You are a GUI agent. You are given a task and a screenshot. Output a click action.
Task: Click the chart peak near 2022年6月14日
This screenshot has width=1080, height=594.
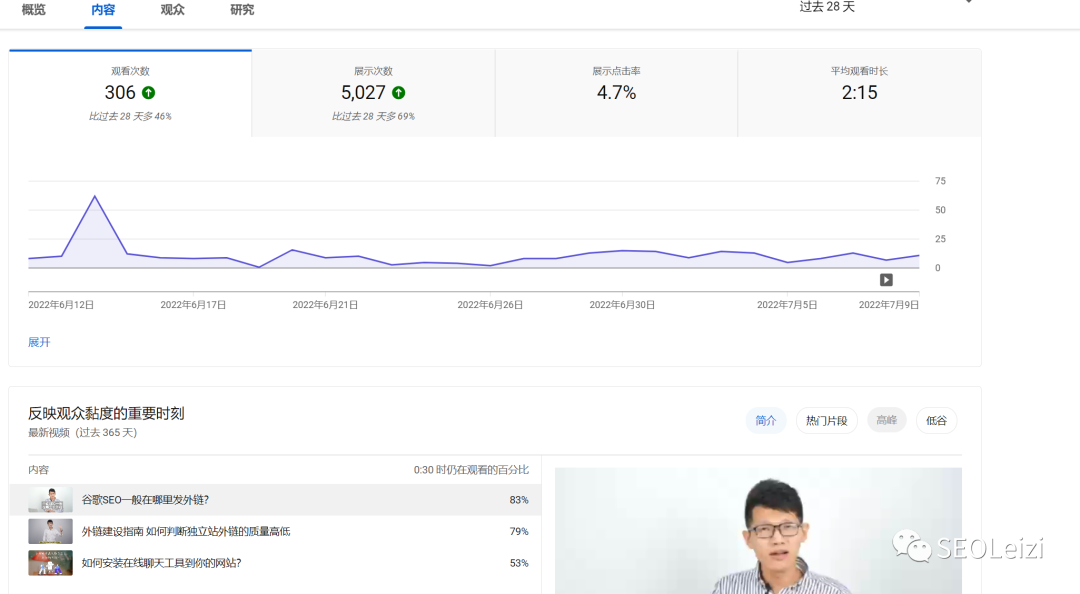pyautogui.click(x=94, y=197)
